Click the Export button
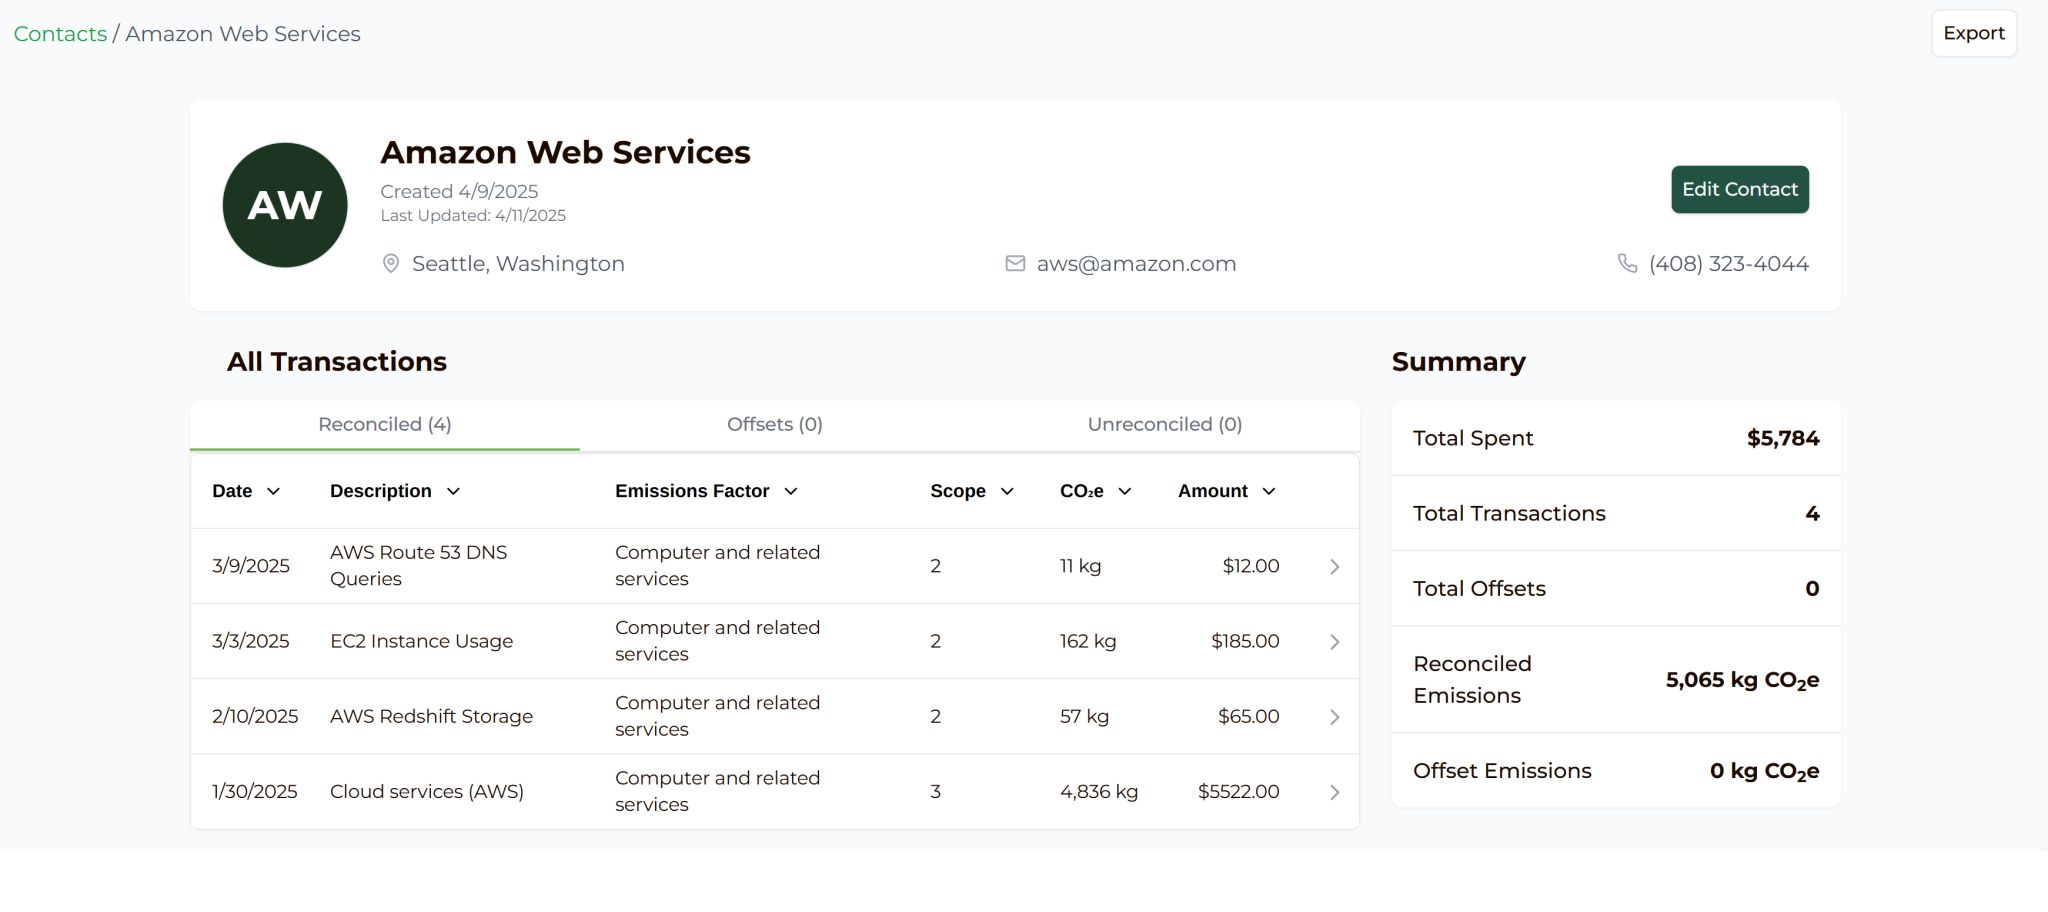The height and width of the screenshot is (912, 2048). tap(1973, 34)
